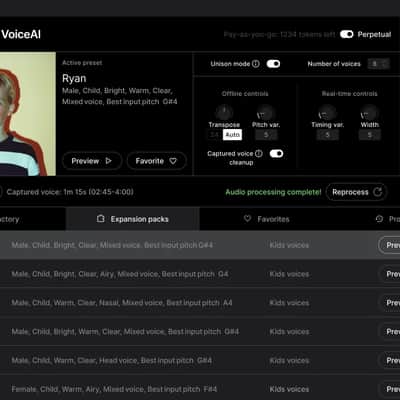Click the Width value field
This screenshot has height=400, width=400.
pyautogui.click(x=370, y=135)
